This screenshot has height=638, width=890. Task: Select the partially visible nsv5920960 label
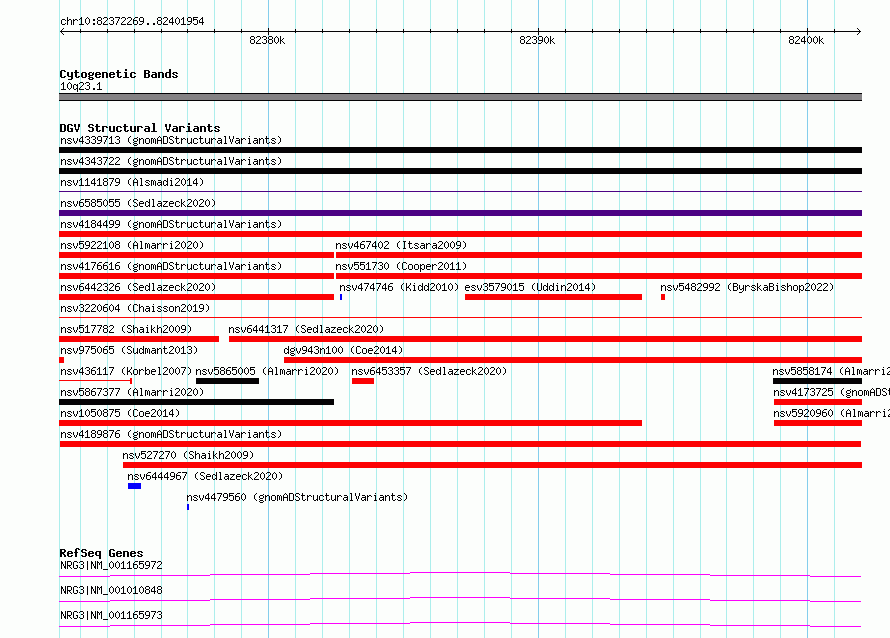tap(832, 413)
